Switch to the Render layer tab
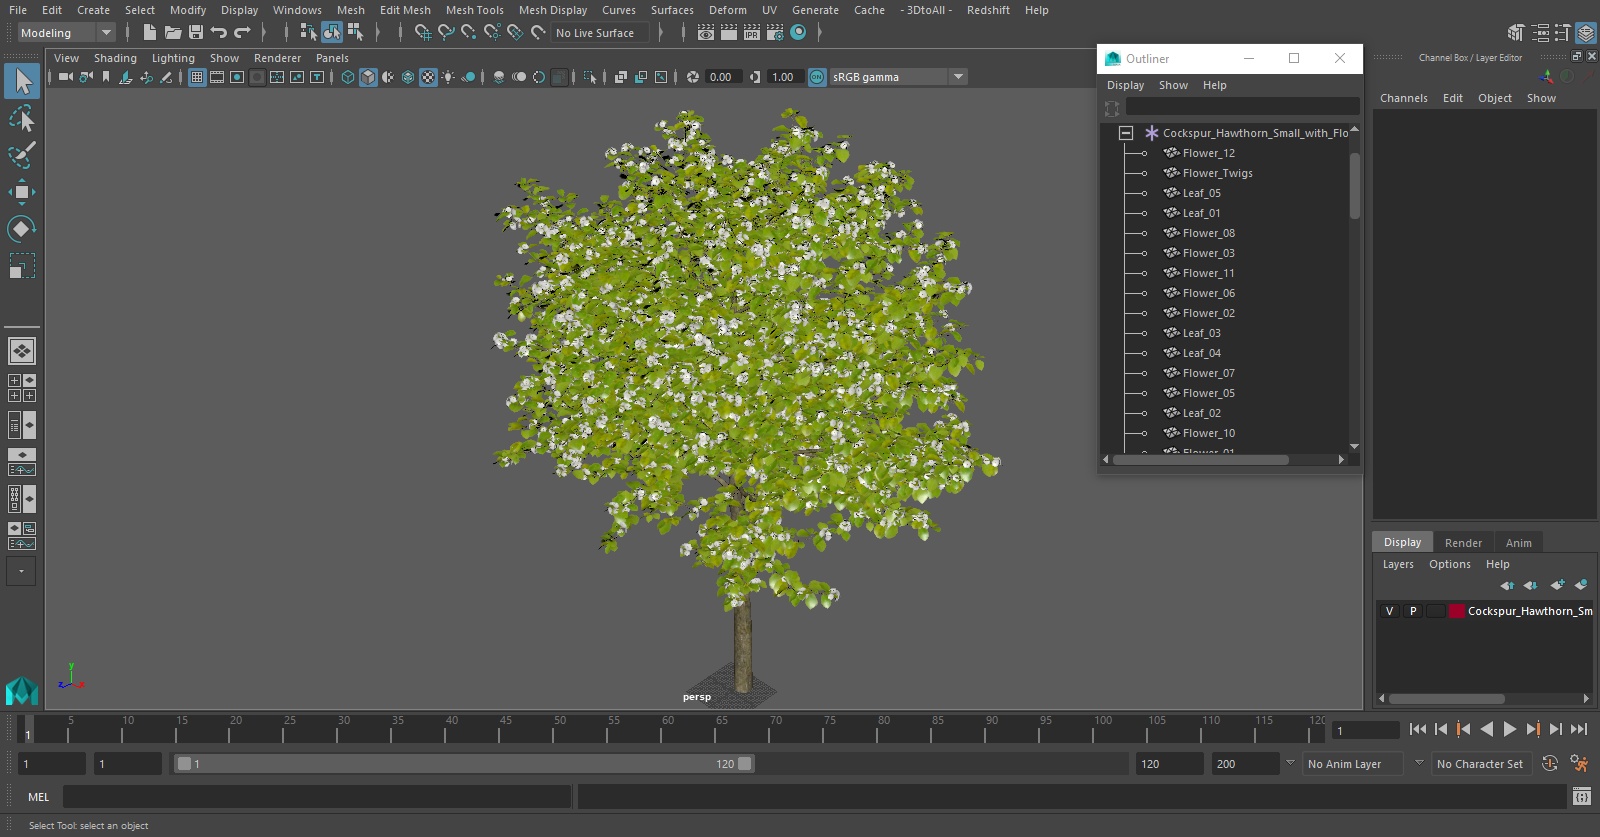The width and height of the screenshot is (1600, 837). point(1463,543)
